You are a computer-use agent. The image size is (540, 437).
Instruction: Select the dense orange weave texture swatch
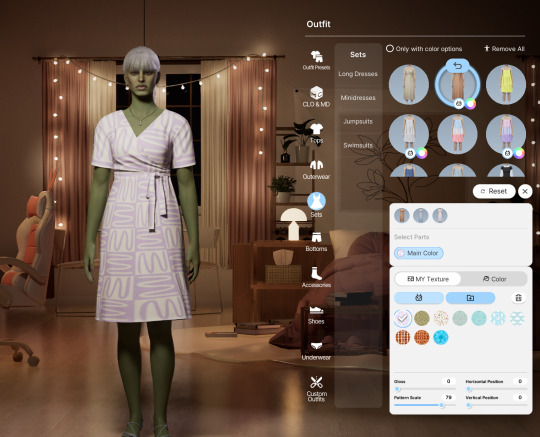point(422,337)
